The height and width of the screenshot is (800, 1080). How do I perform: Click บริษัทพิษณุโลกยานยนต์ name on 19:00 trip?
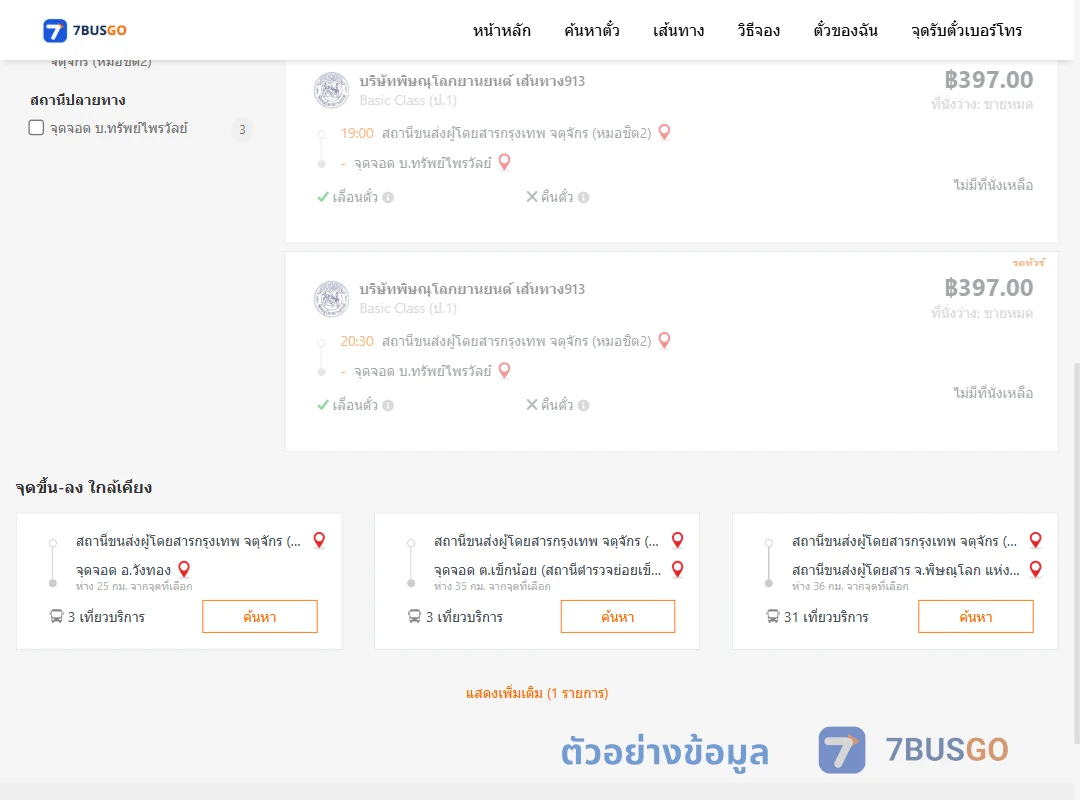point(472,81)
